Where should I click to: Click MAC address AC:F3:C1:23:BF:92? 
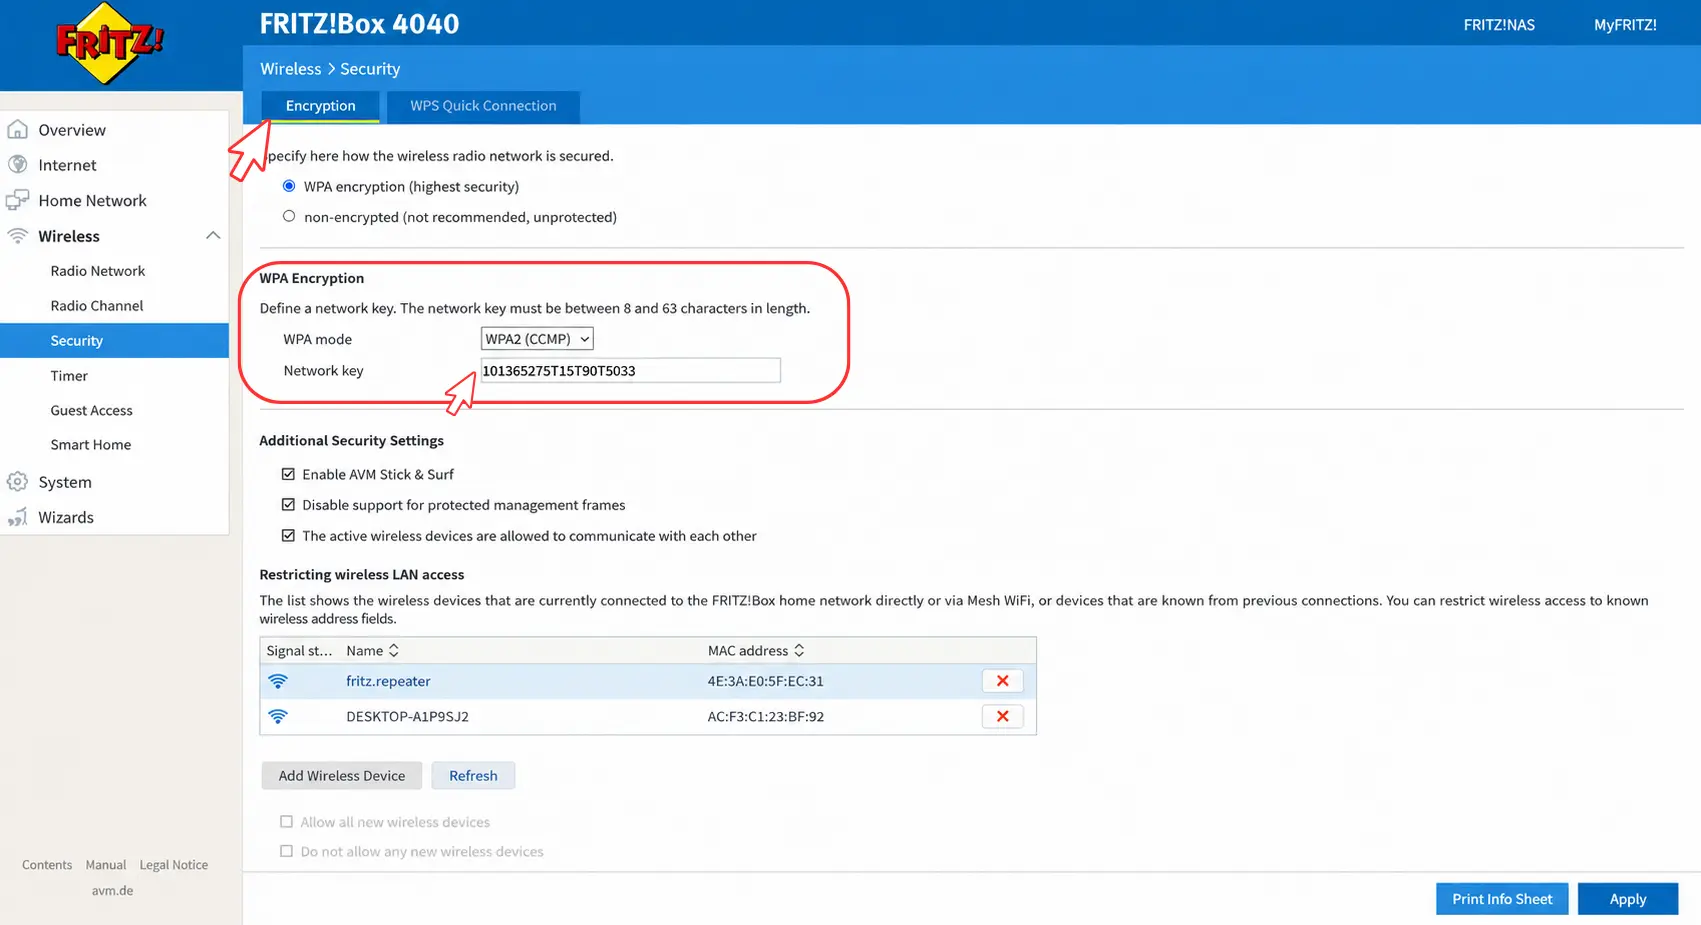tap(766, 716)
